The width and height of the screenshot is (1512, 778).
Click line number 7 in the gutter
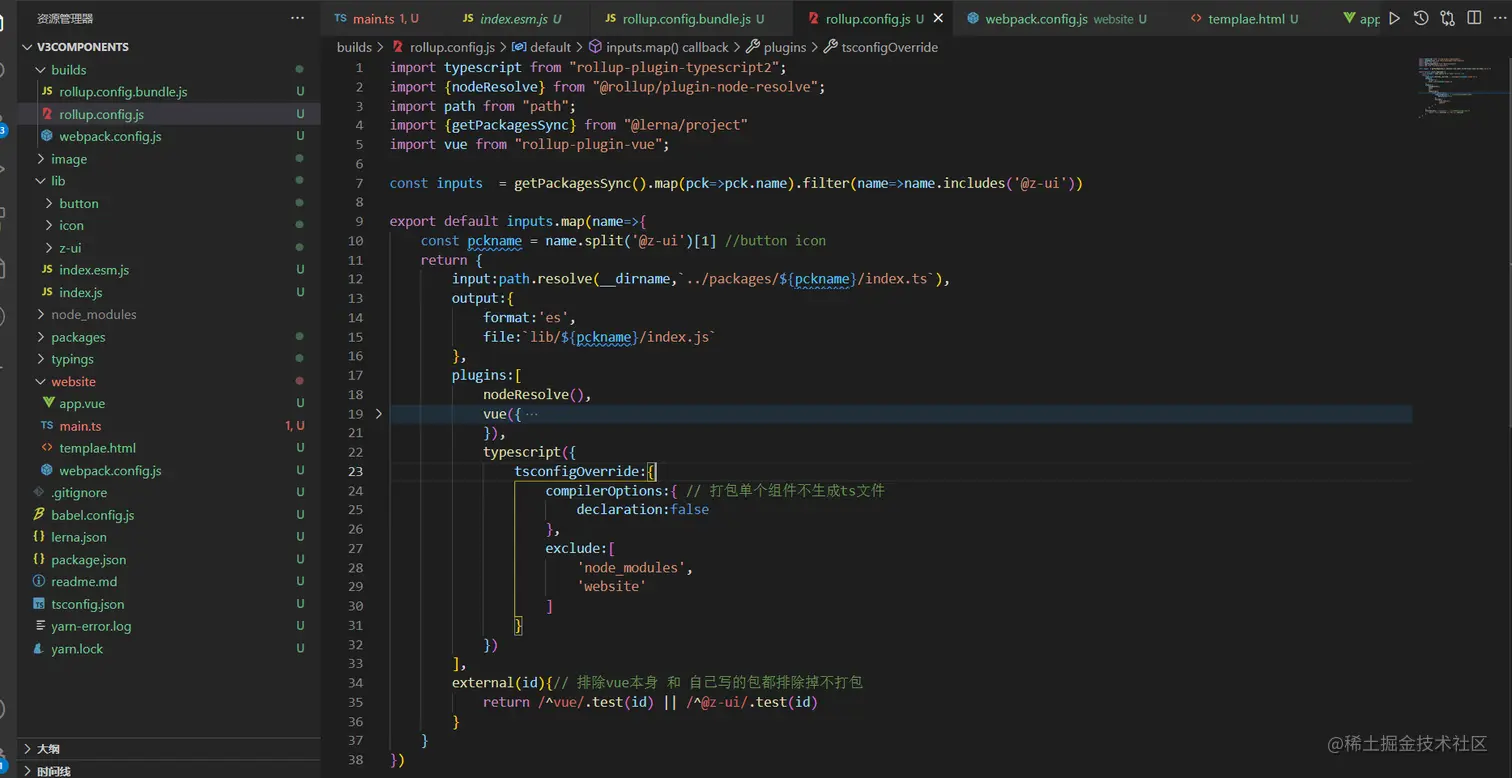[x=358, y=183]
